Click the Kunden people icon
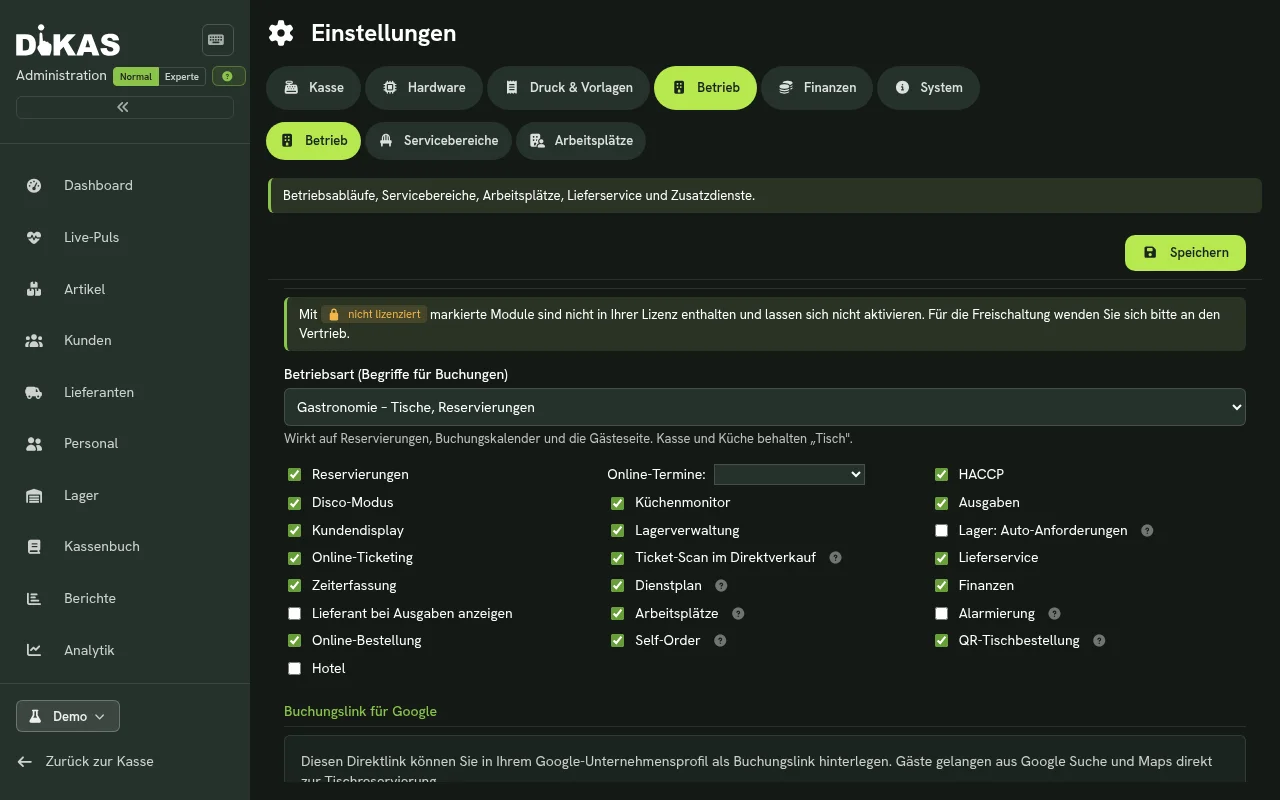The height and width of the screenshot is (800, 1280). [34, 341]
